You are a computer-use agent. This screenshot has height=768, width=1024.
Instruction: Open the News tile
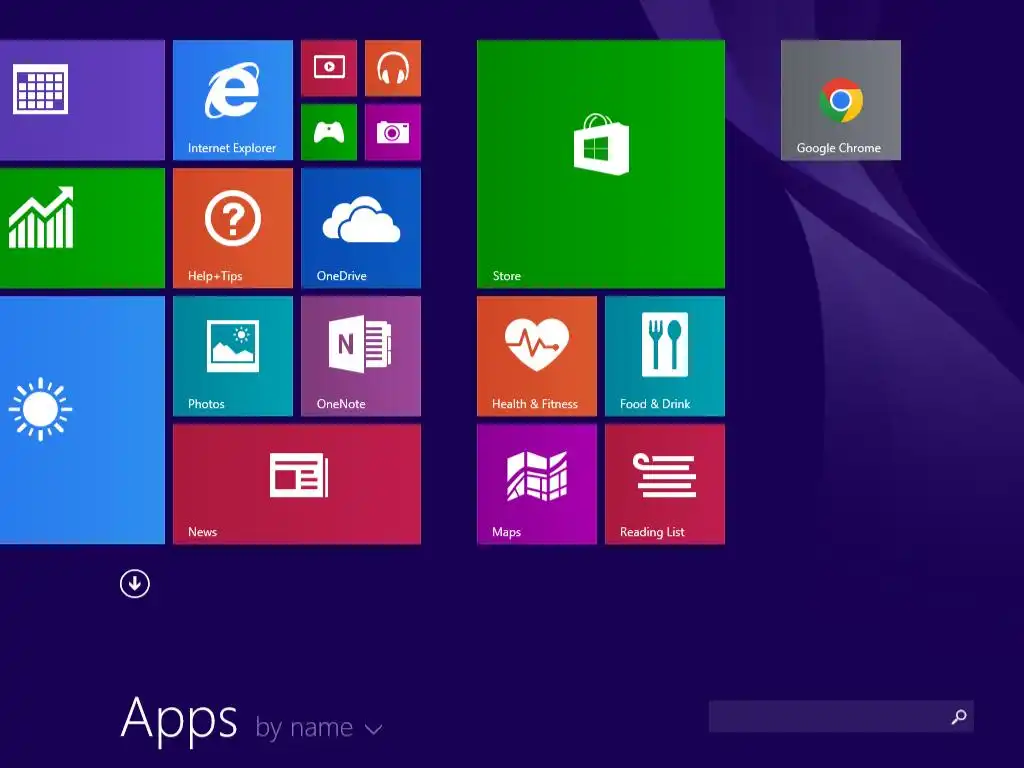[x=297, y=484]
